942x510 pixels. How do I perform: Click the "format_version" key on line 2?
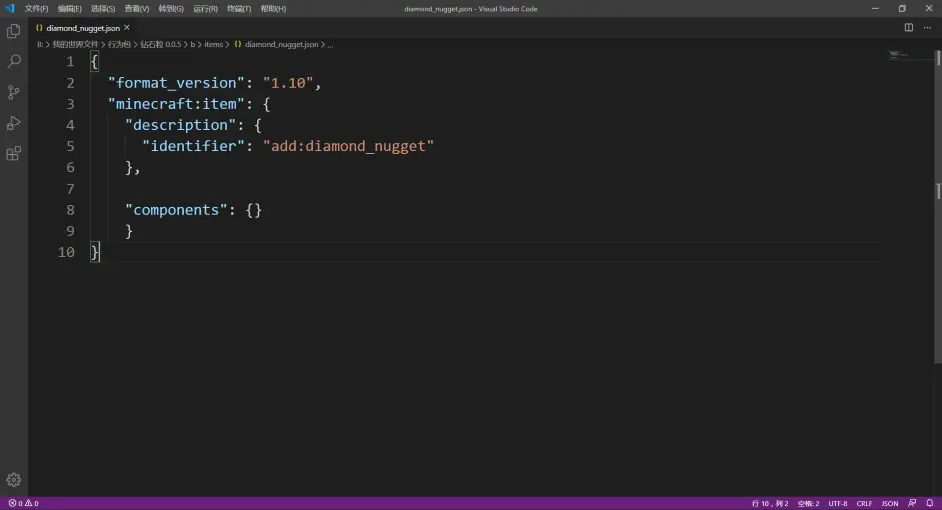[176, 83]
